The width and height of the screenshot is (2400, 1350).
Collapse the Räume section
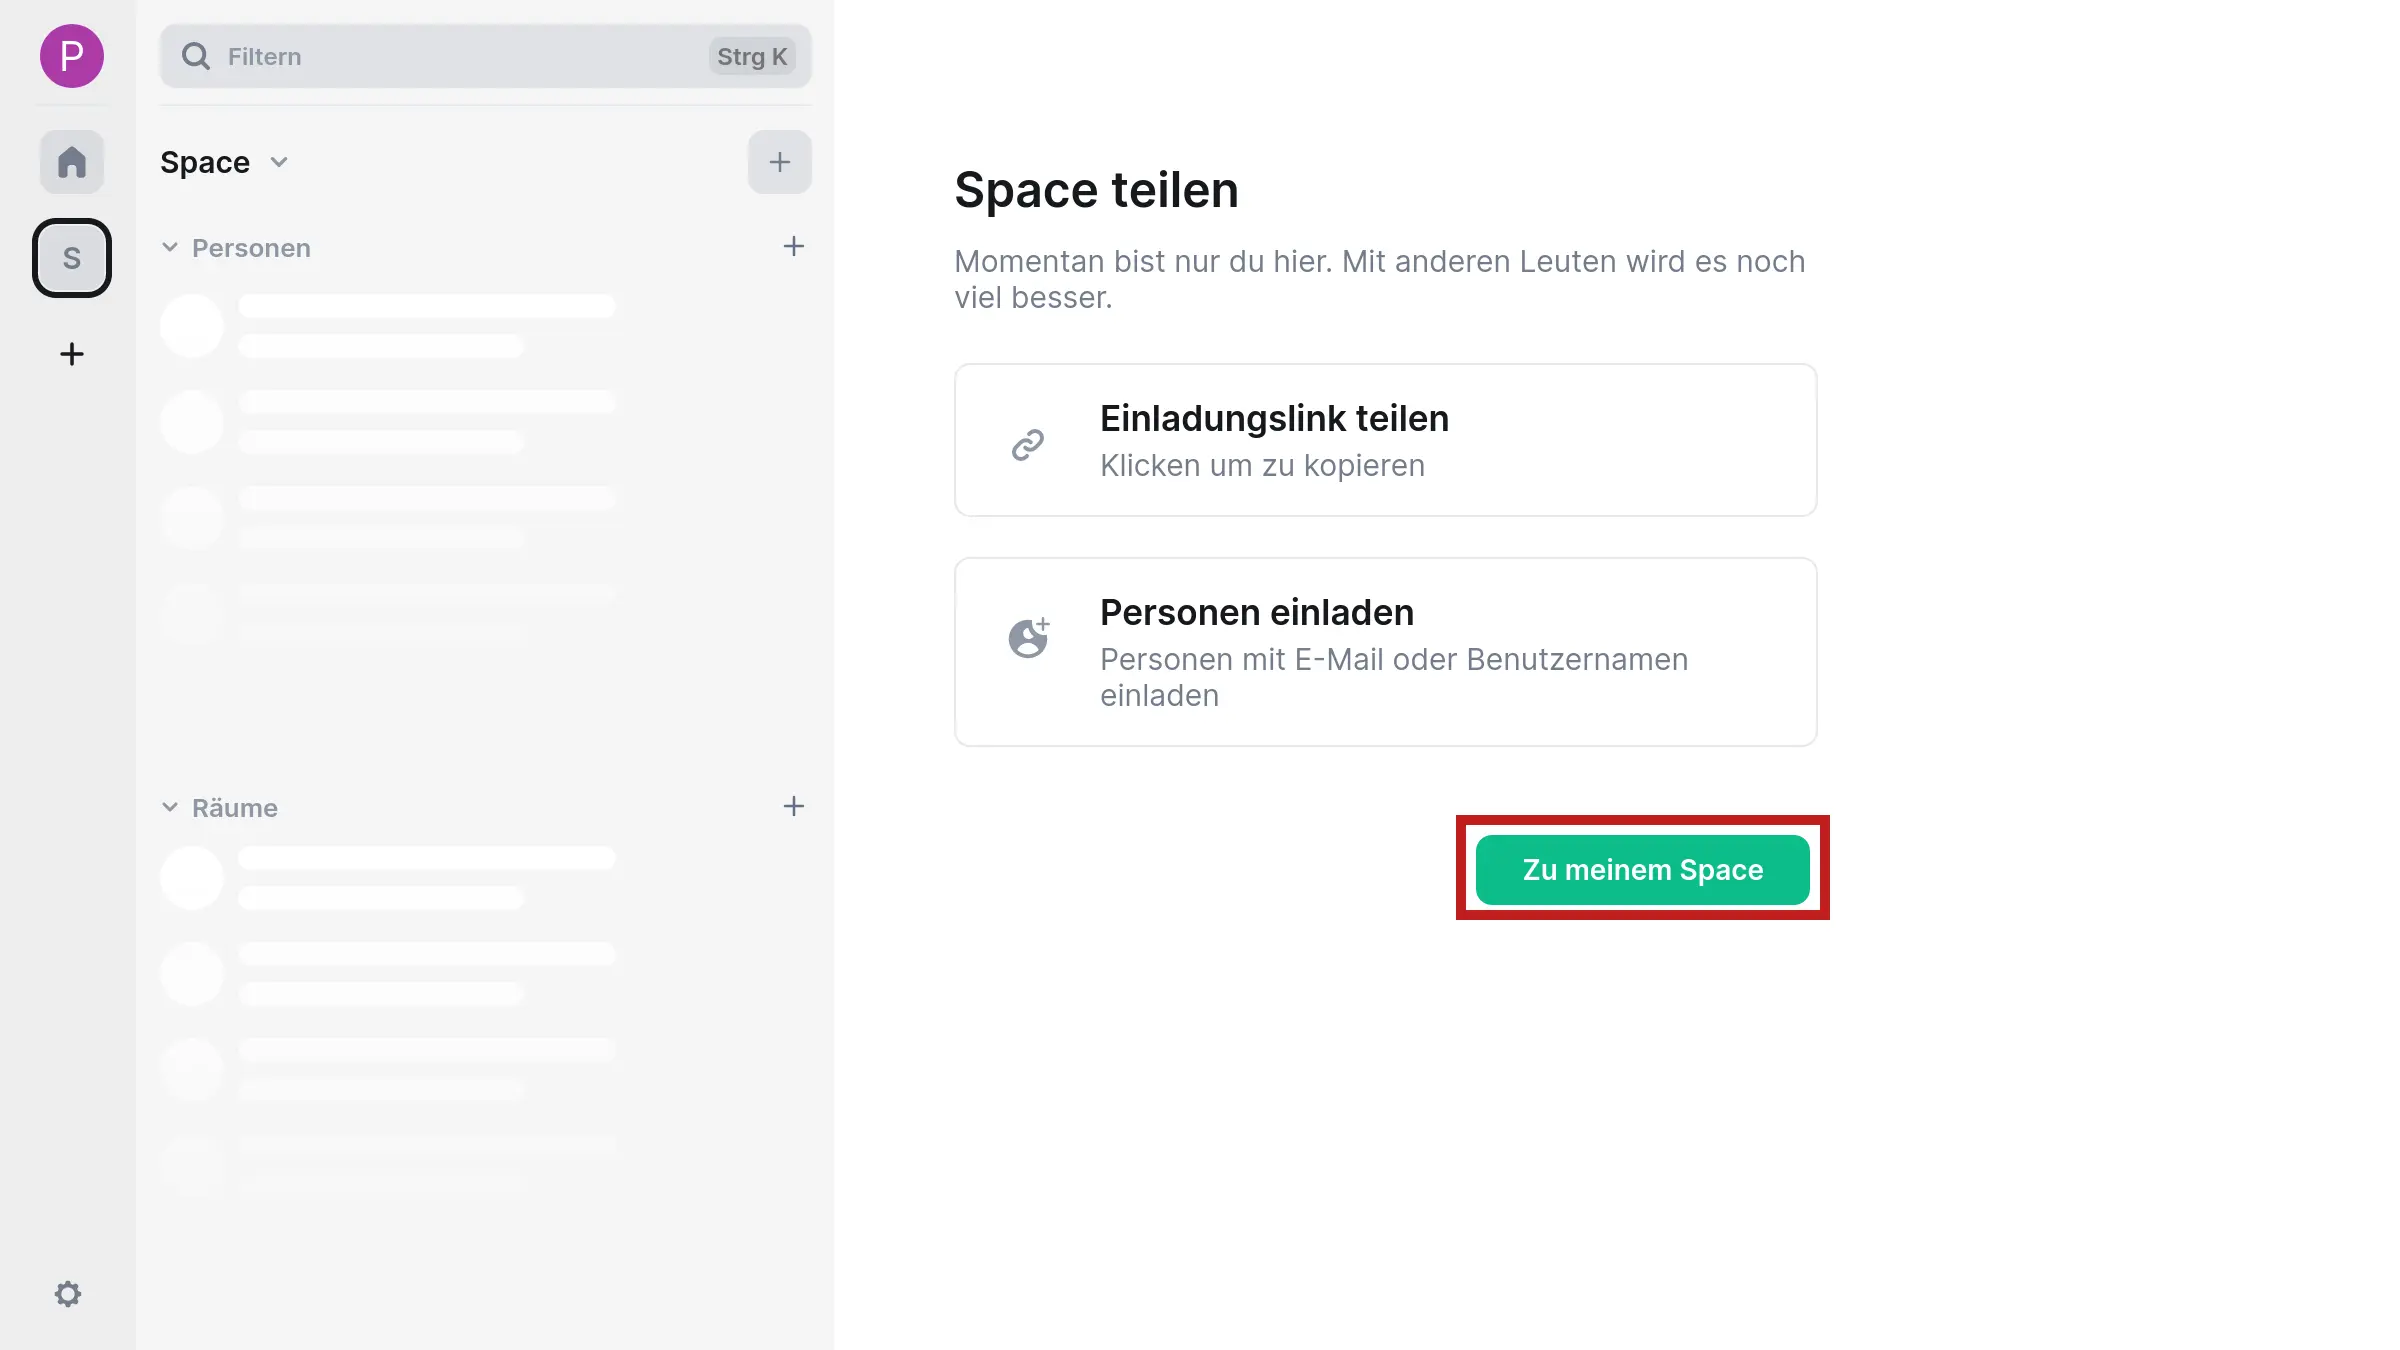[169, 807]
